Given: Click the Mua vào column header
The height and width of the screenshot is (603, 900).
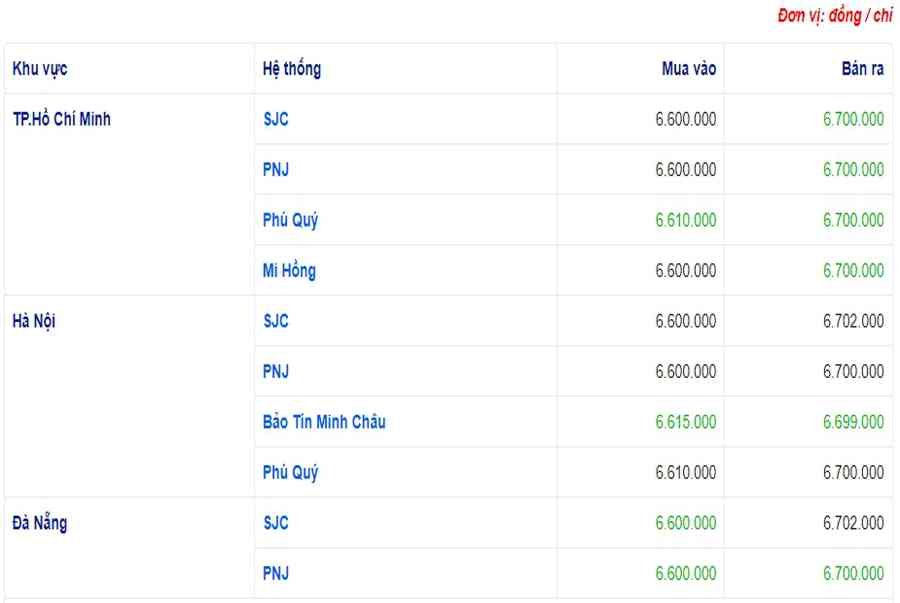Looking at the screenshot, I should pos(689,69).
